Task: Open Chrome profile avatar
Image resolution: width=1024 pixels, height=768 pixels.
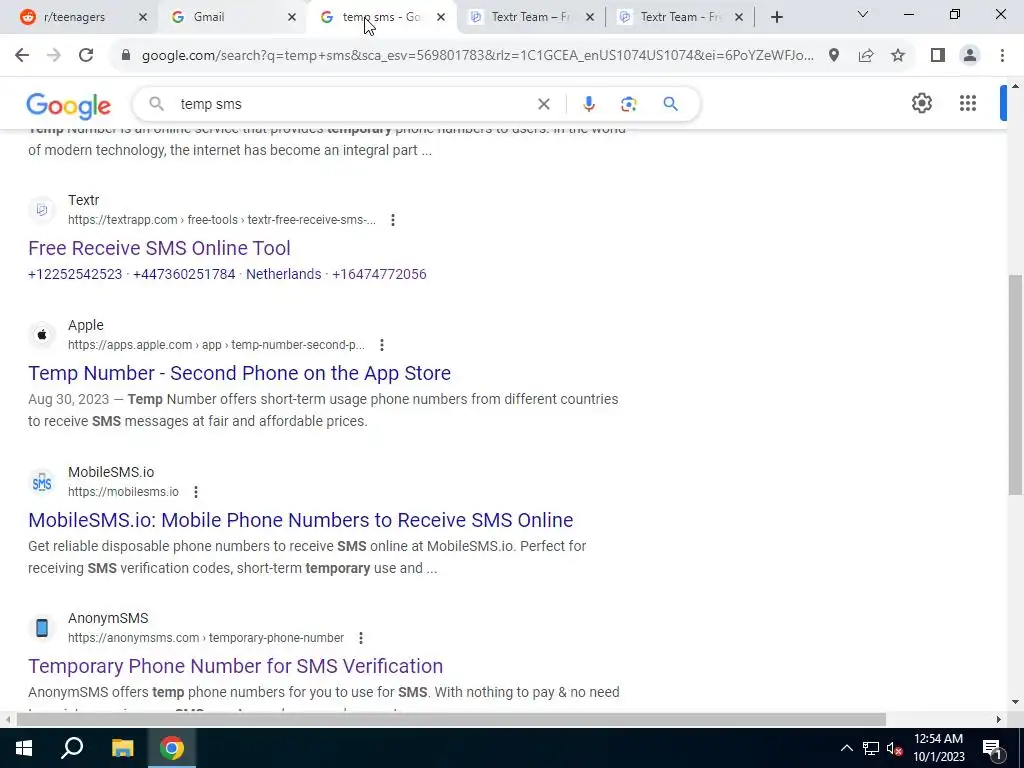Action: click(x=970, y=56)
